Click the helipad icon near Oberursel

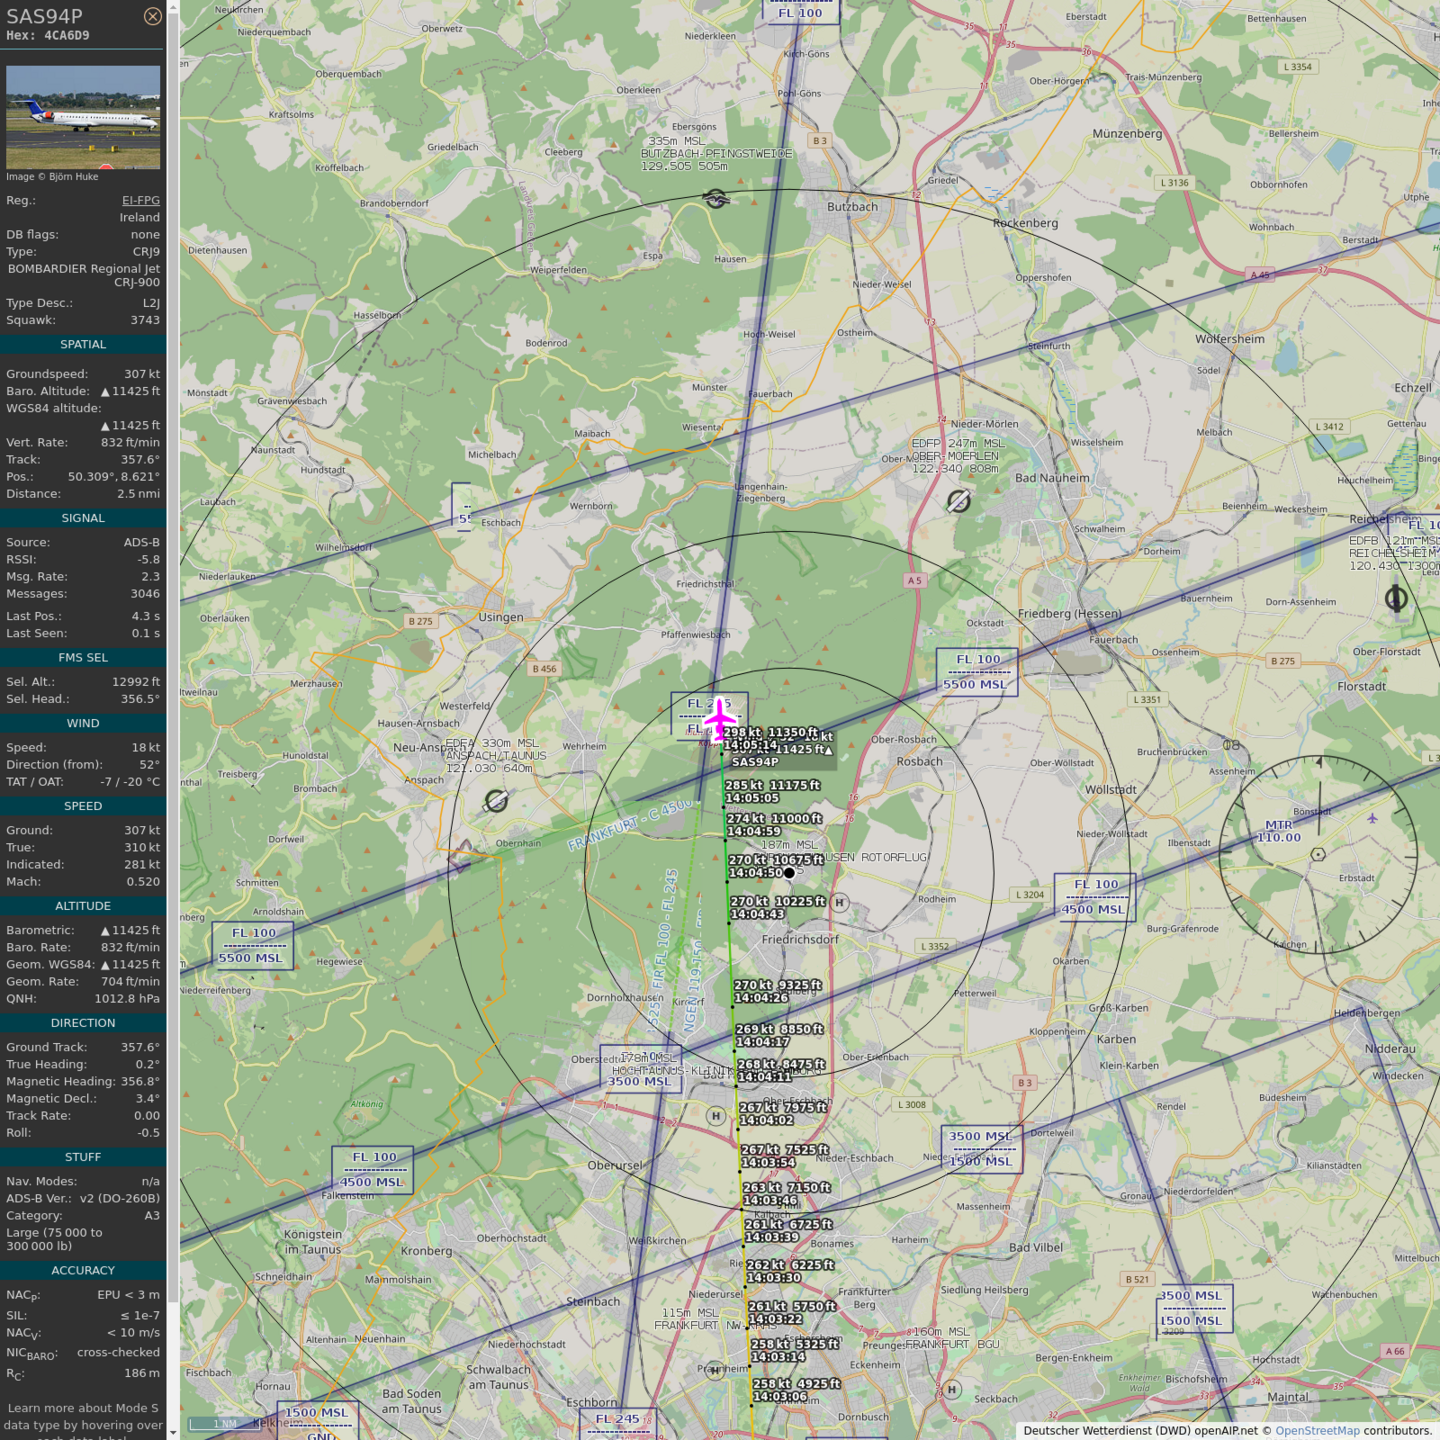click(715, 1116)
